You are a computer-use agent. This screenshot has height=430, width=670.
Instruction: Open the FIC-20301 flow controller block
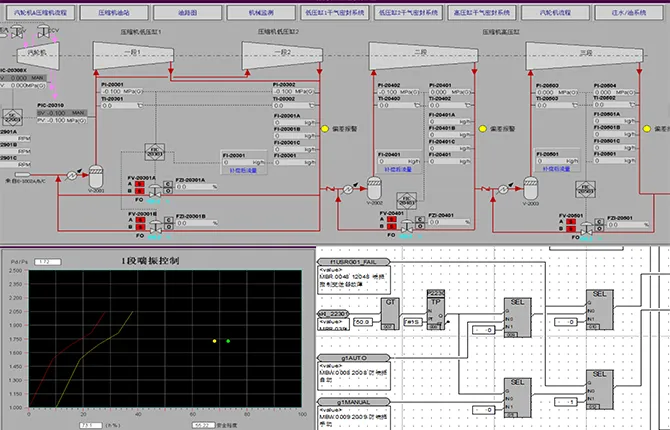(x=155, y=152)
